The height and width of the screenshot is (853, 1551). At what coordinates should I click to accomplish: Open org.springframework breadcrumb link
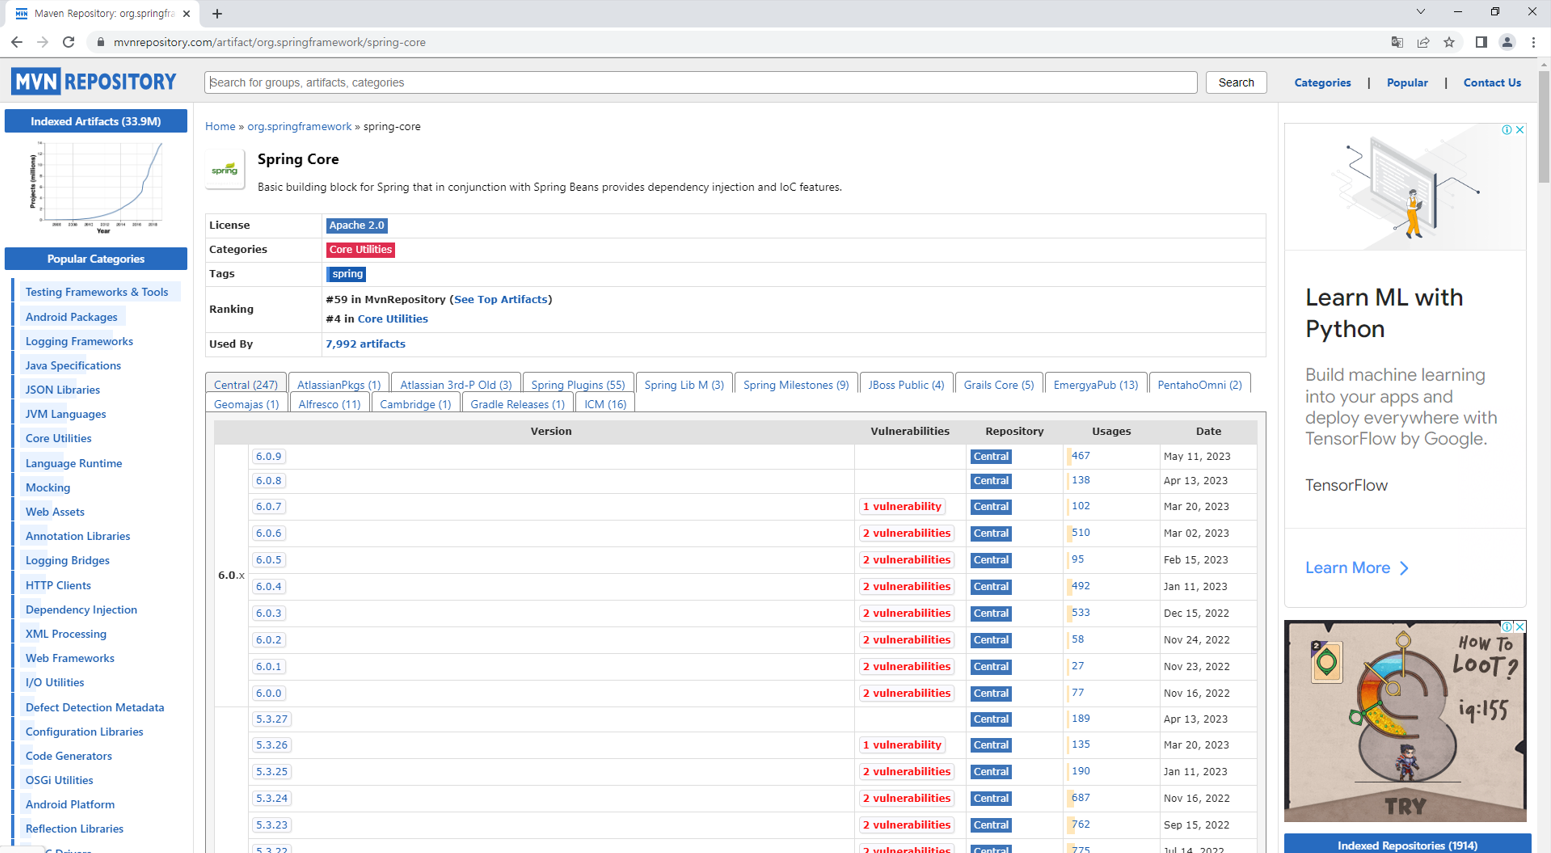(x=299, y=127)
